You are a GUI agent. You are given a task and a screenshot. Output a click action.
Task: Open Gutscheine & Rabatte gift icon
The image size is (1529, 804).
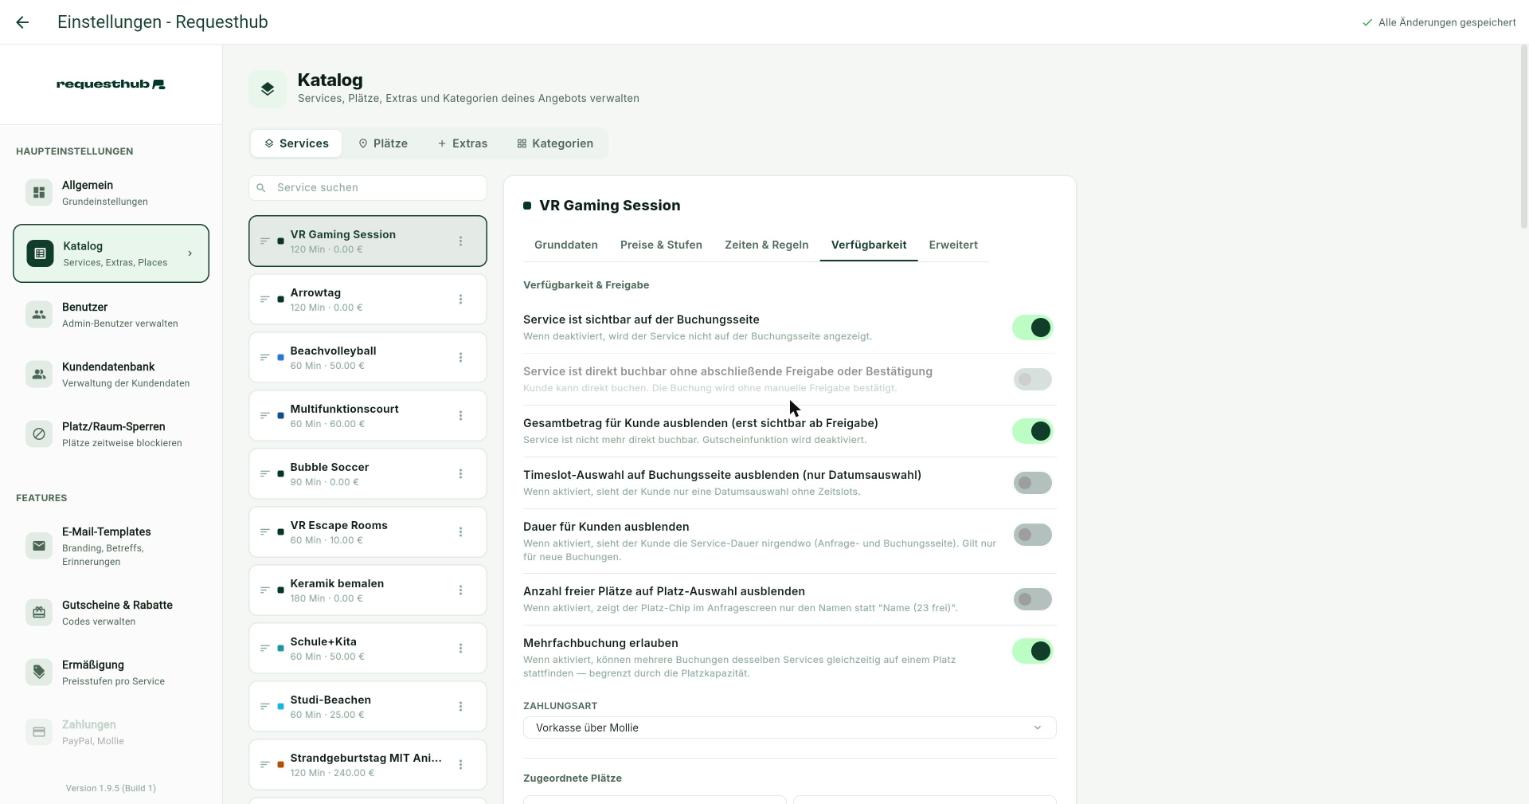click(39, 612)
